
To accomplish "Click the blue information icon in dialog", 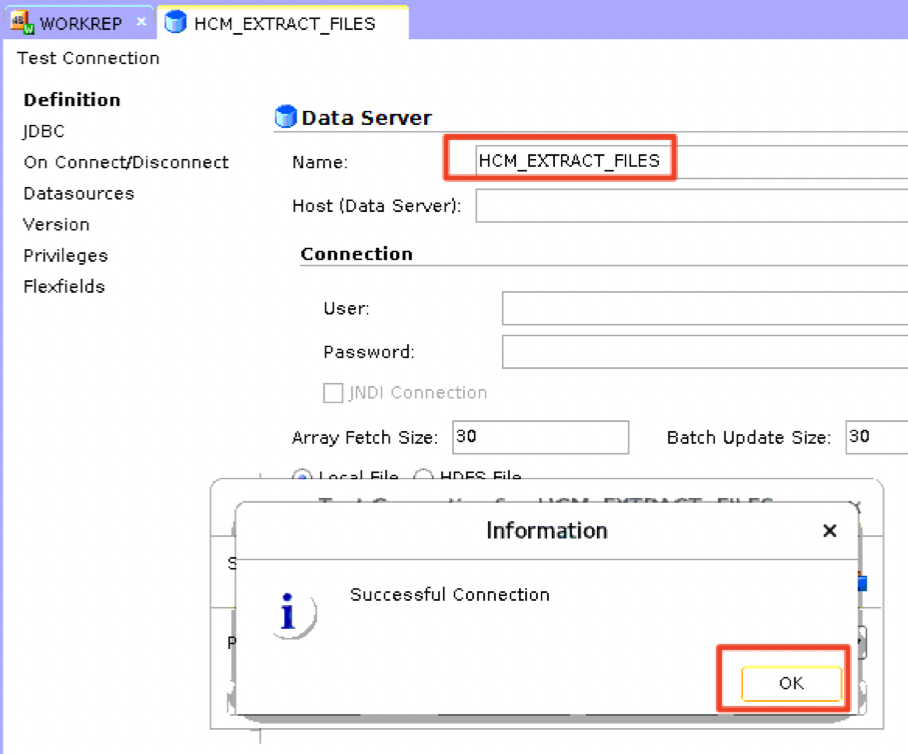I will click(289, 614).
